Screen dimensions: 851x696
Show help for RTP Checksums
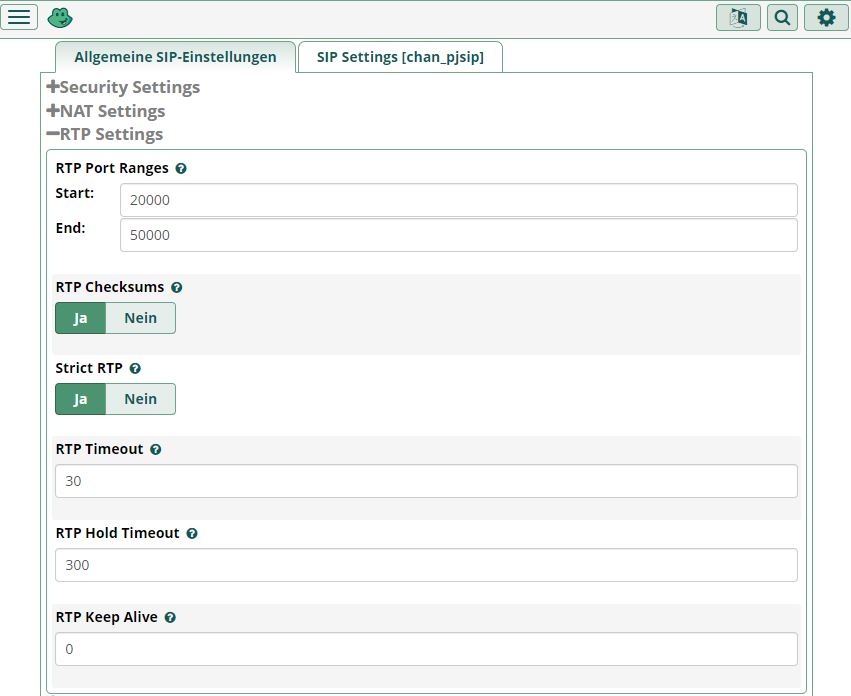176,288
